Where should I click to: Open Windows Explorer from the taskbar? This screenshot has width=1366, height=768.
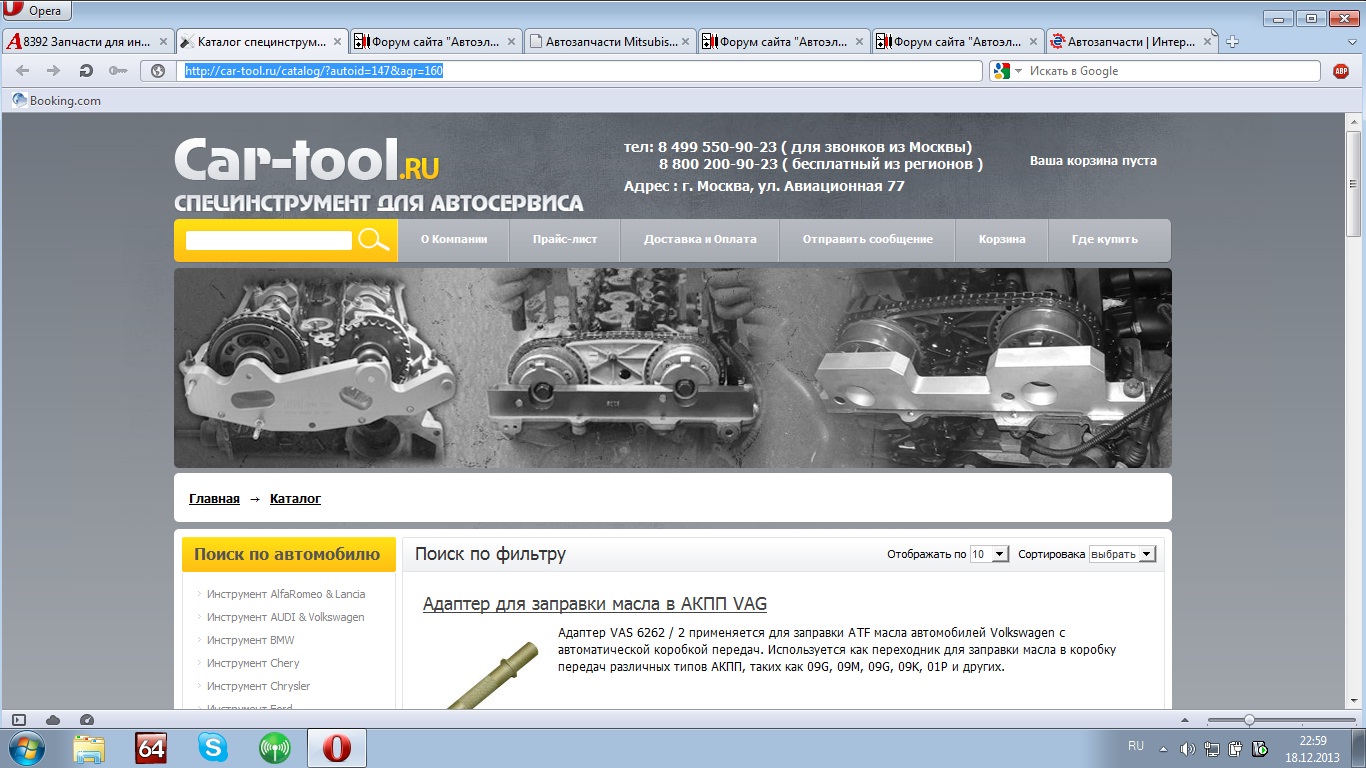[89, 748]
